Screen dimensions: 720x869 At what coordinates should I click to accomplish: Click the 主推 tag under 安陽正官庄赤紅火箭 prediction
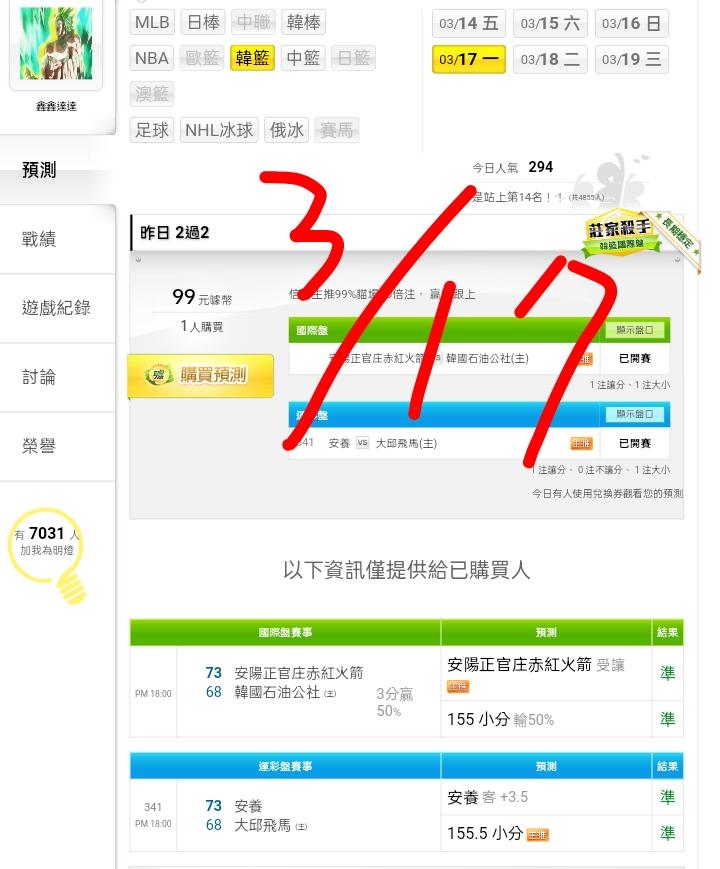458,687
